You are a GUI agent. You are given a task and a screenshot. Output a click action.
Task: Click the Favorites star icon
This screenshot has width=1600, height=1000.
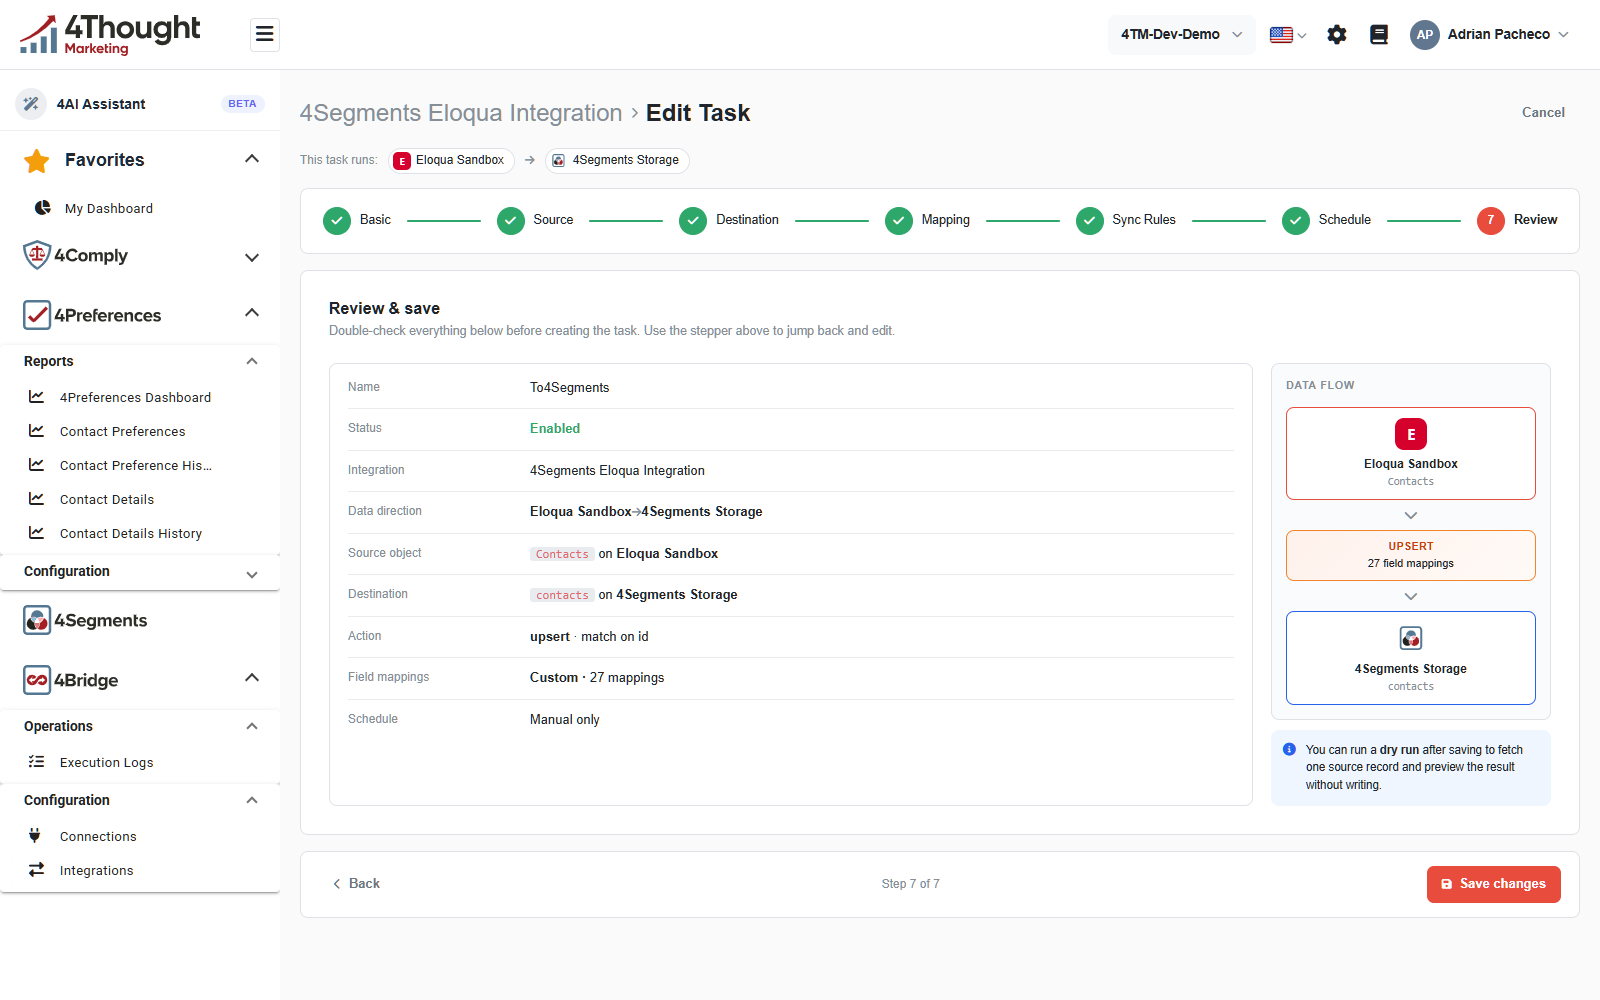click(x=37, y=160)
